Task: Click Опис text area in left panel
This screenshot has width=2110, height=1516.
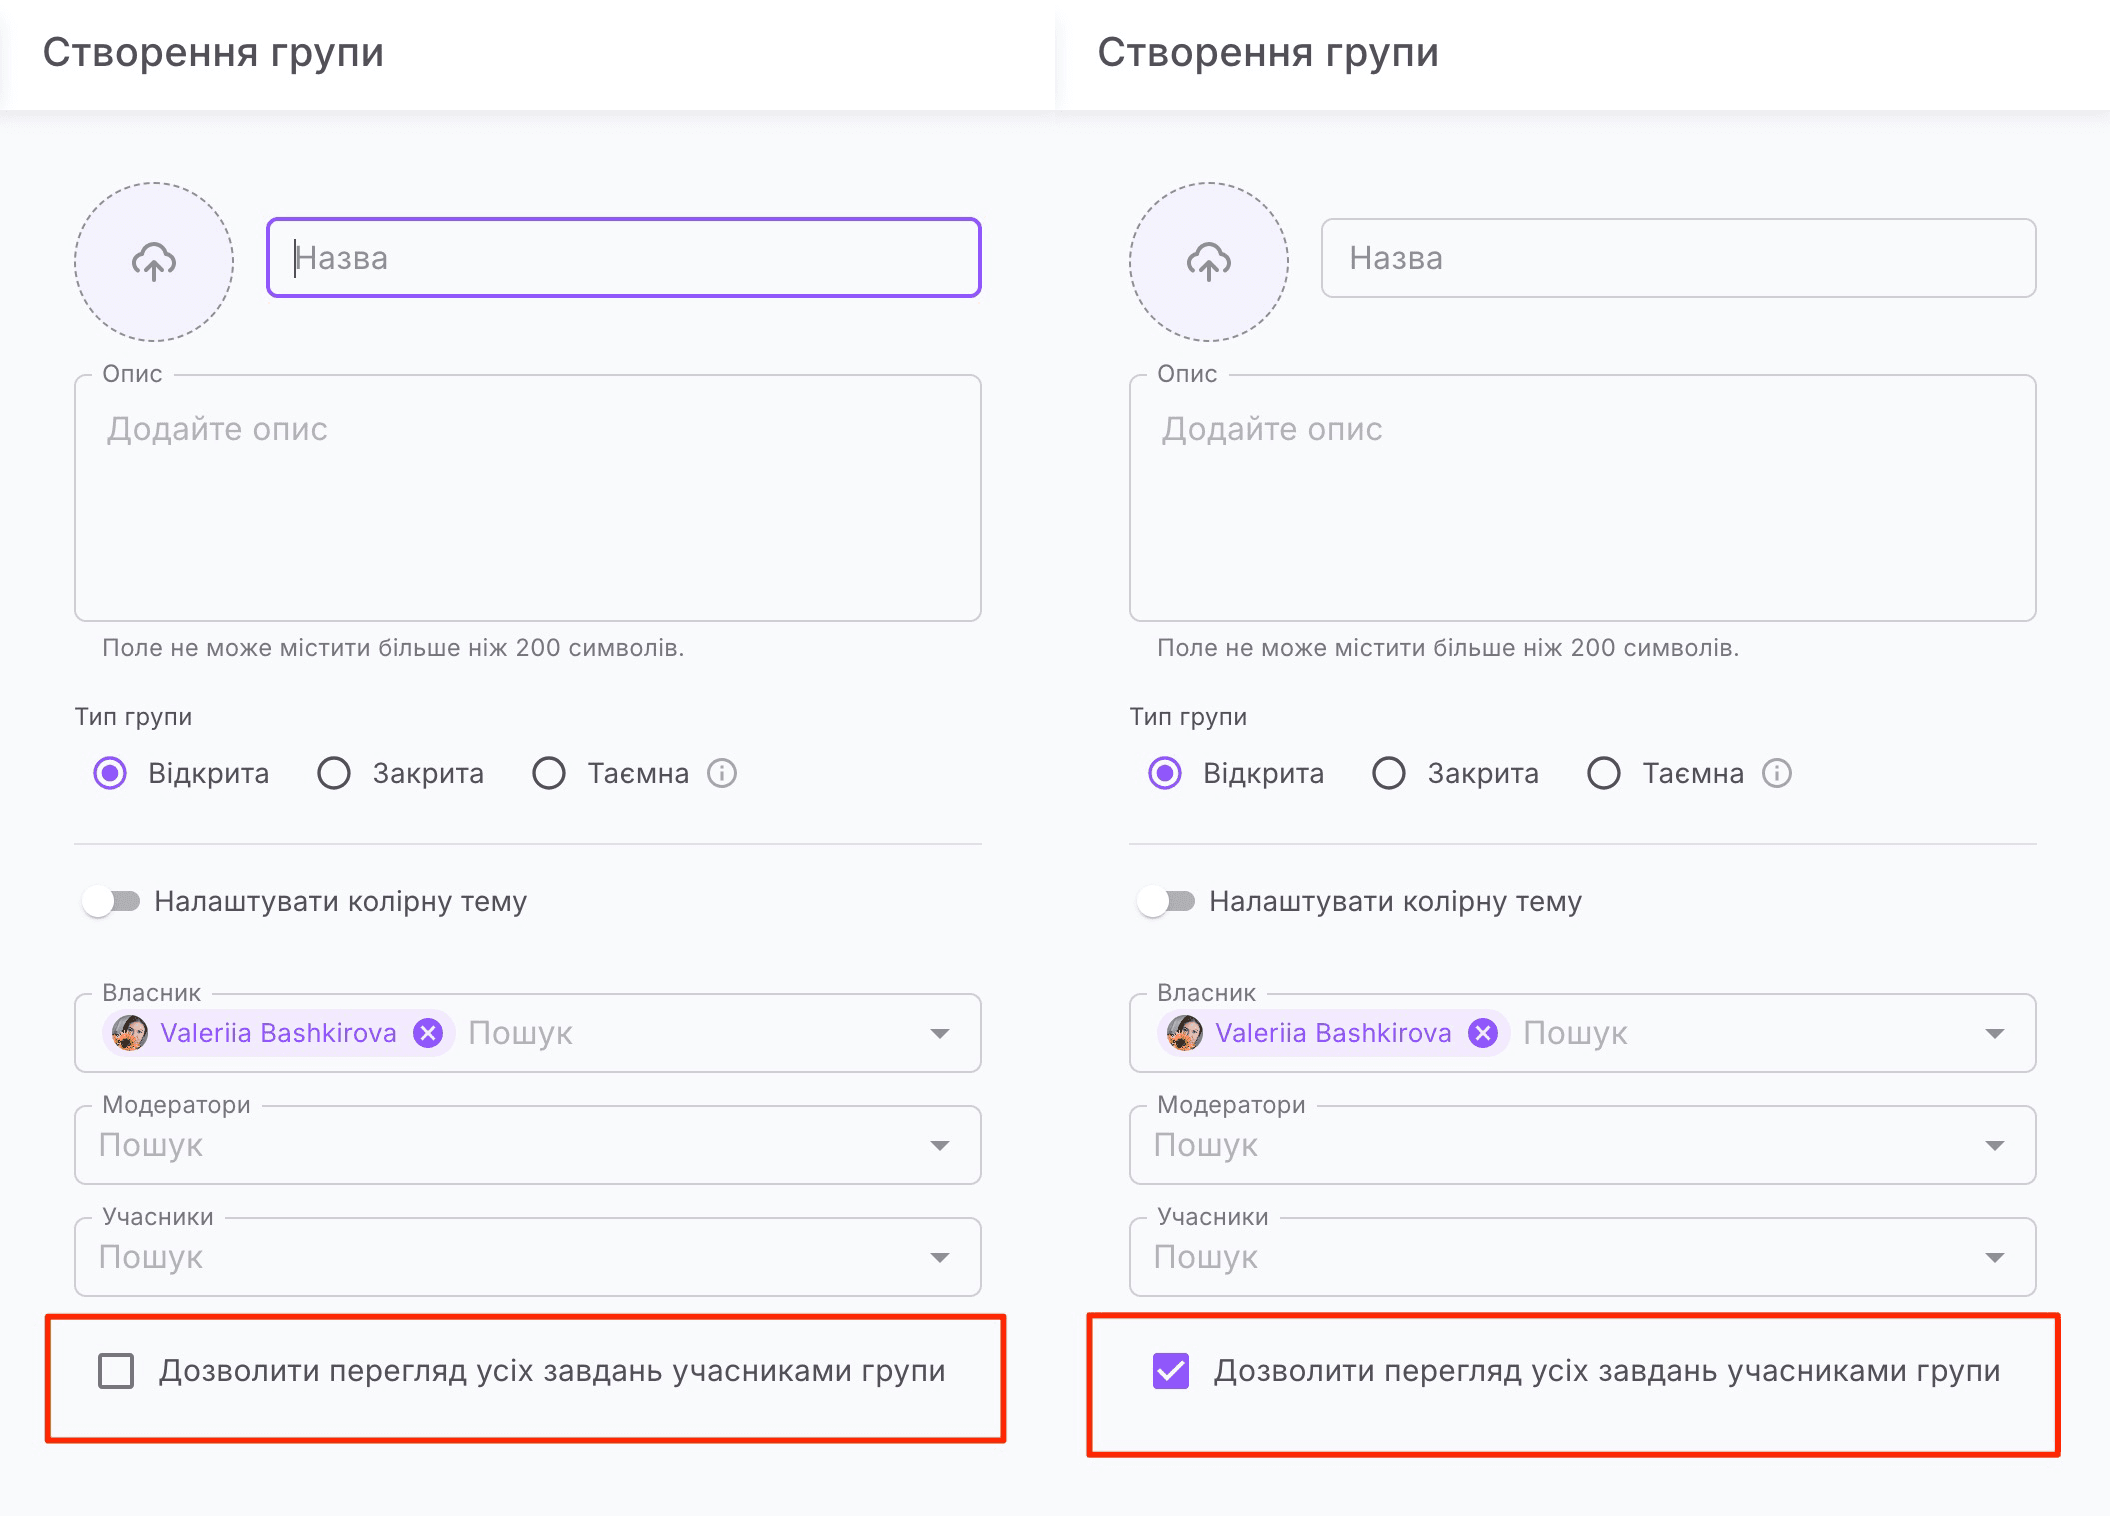Action: [x=528, y=498]
